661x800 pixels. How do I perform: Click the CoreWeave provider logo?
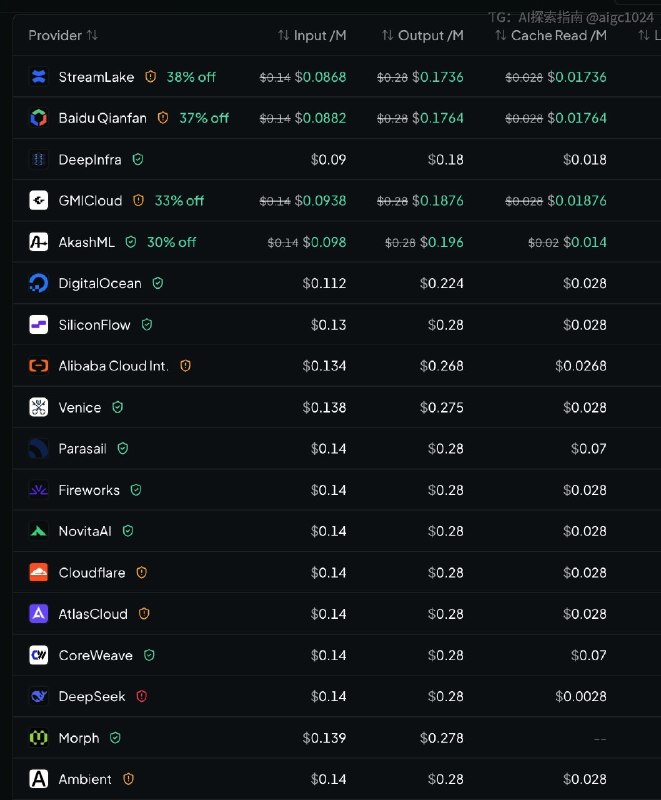(39, 655)
